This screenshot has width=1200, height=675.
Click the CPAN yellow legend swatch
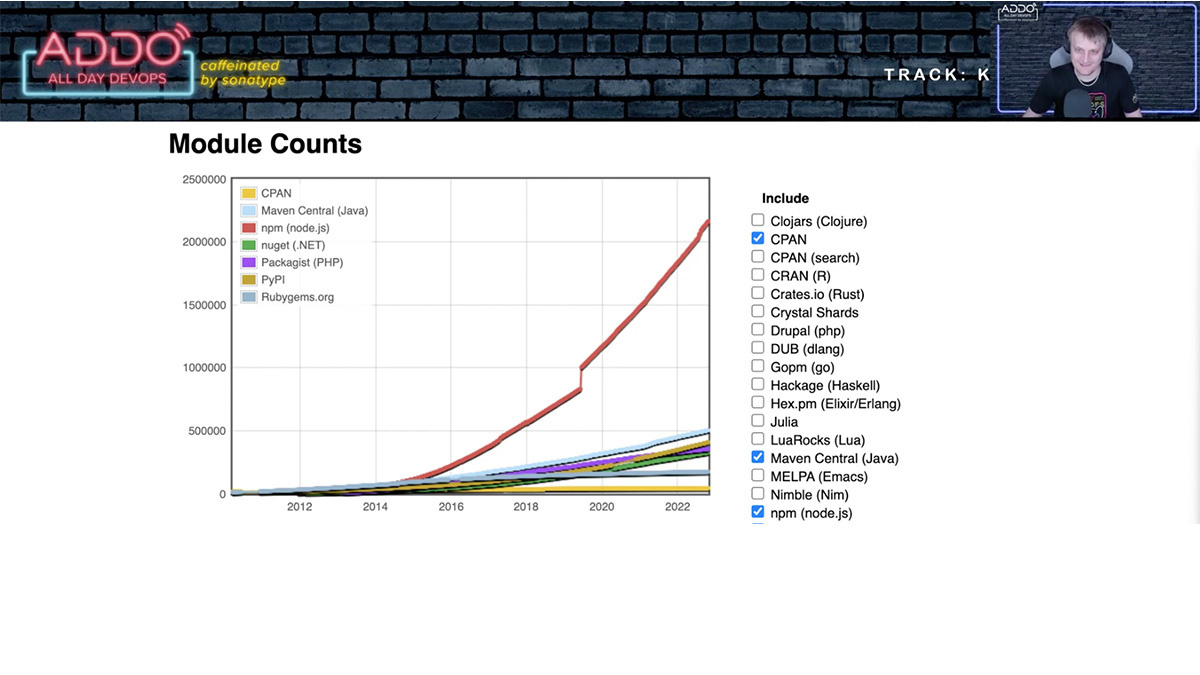tap(249, 193)
